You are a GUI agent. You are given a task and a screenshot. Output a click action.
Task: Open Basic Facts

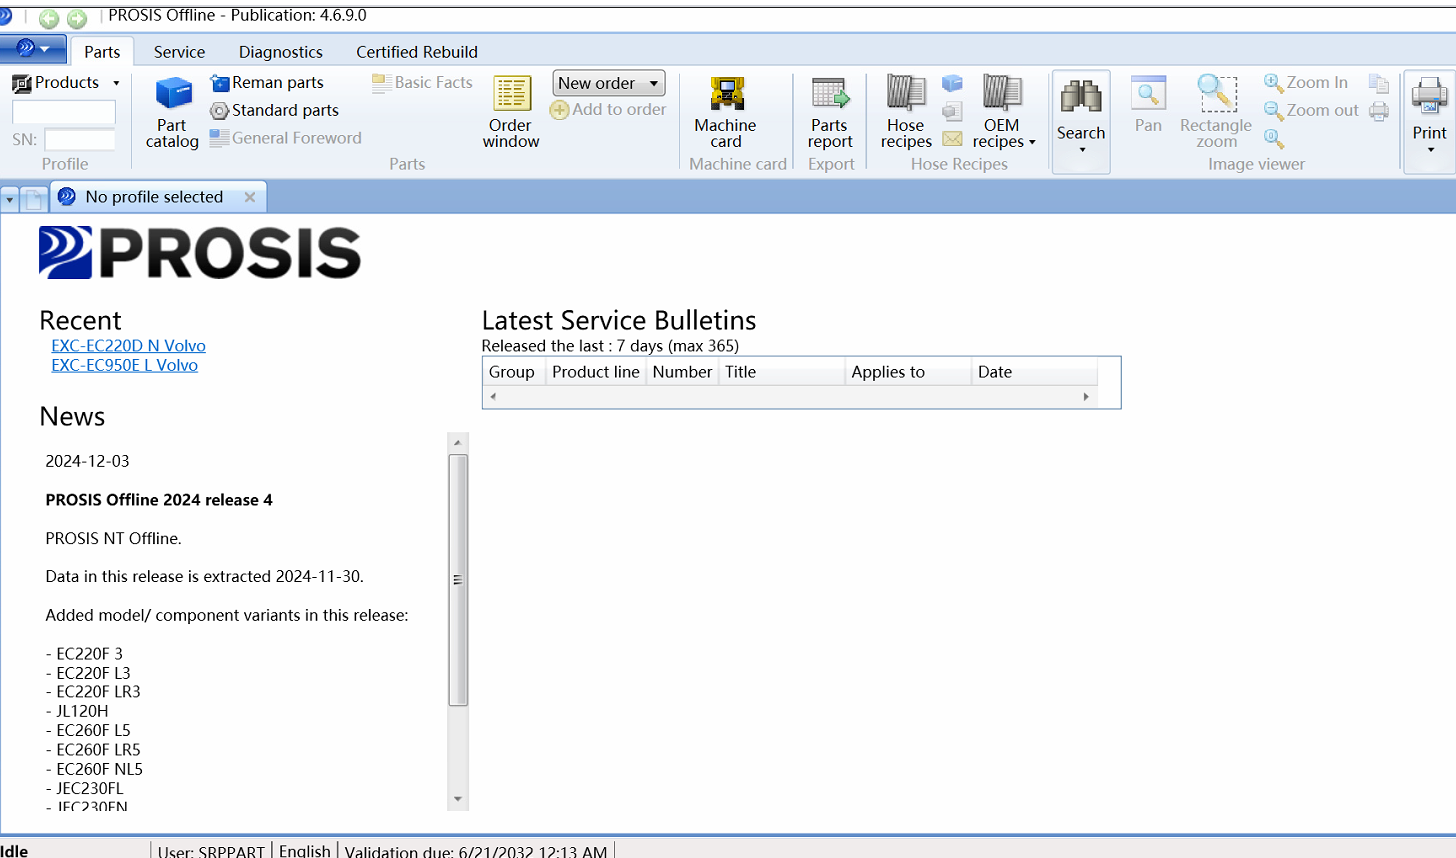coord(422,83)
